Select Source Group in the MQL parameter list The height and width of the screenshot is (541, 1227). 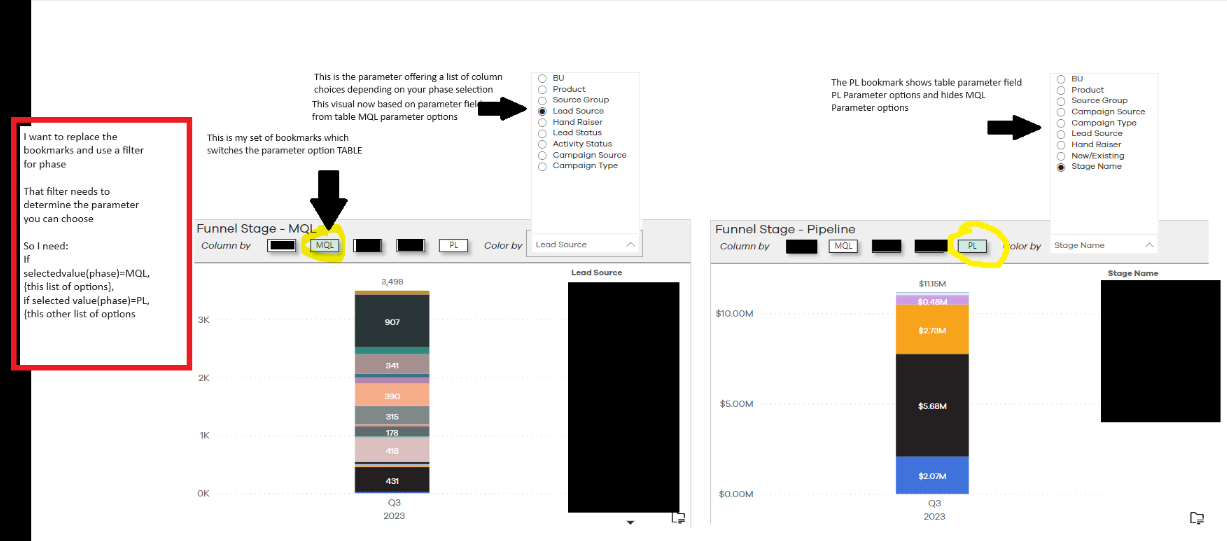[542, 100]
